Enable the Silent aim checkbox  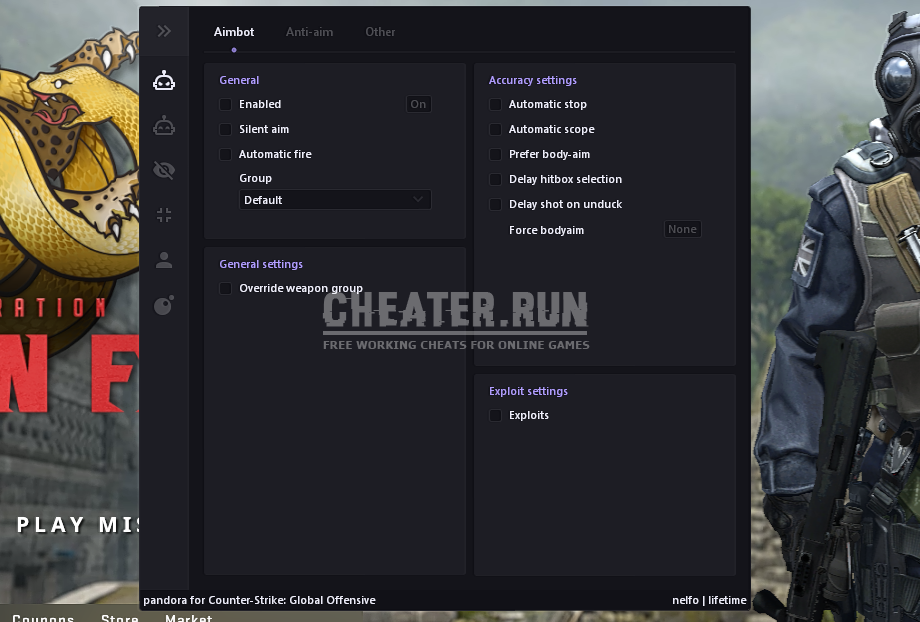(225, 129)
